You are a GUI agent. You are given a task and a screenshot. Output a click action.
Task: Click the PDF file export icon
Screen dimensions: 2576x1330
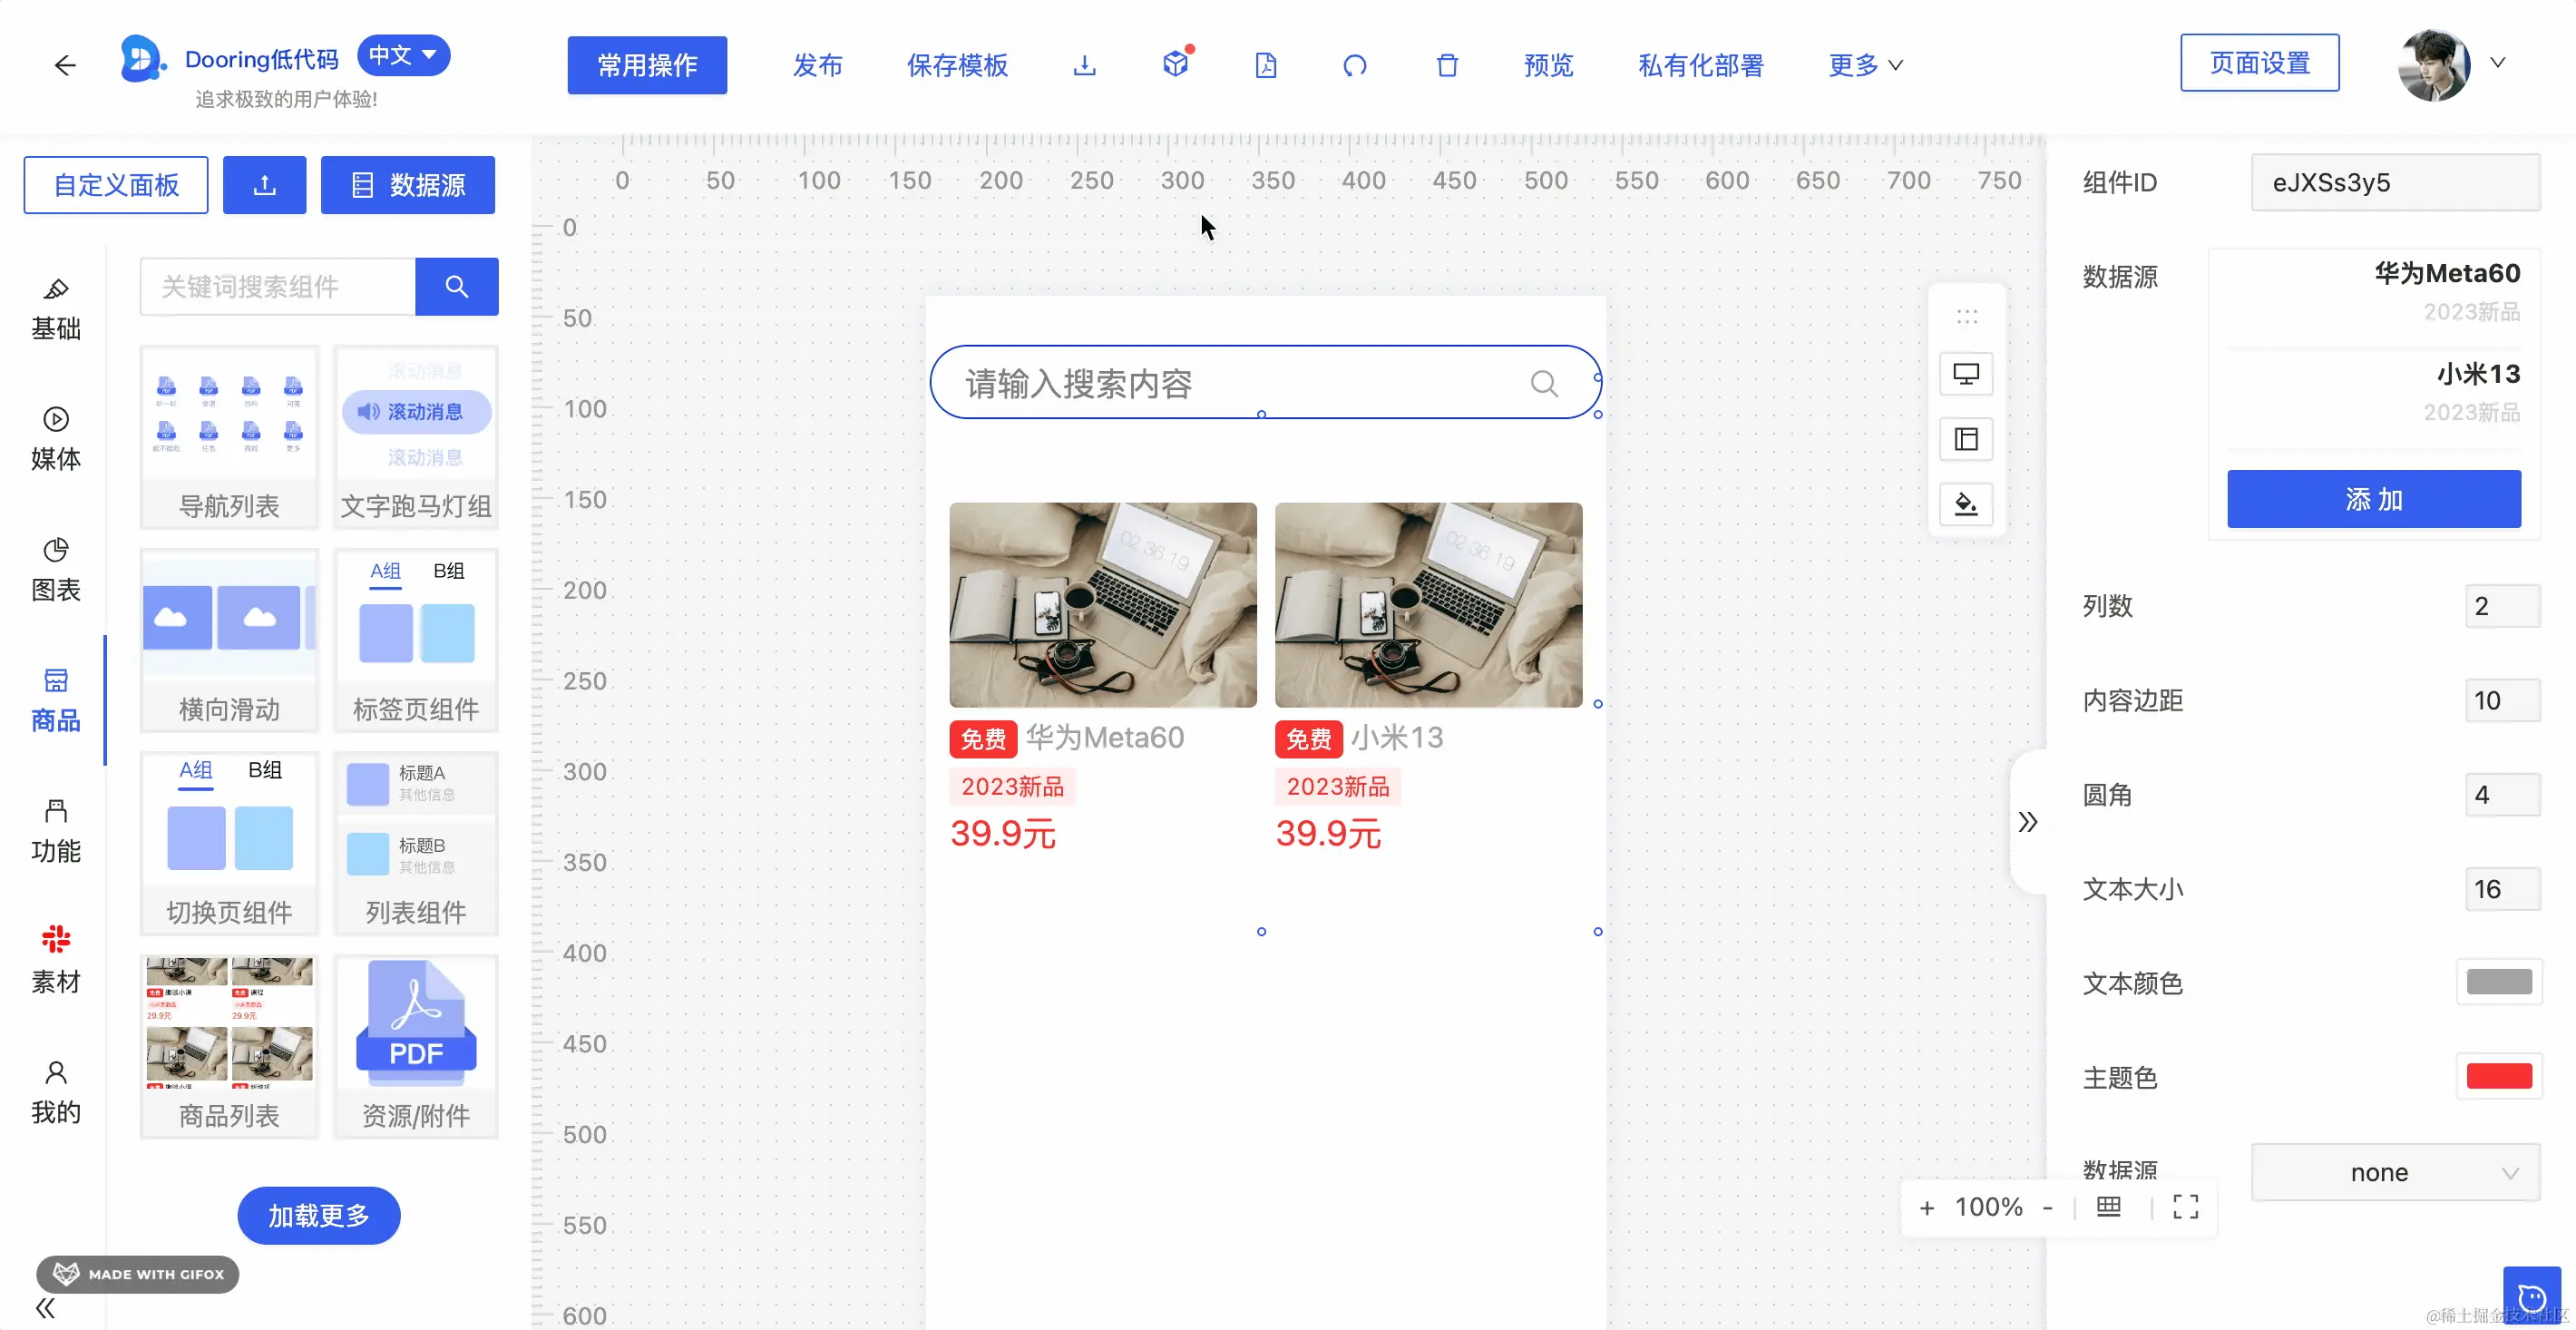coord(1265,66)
